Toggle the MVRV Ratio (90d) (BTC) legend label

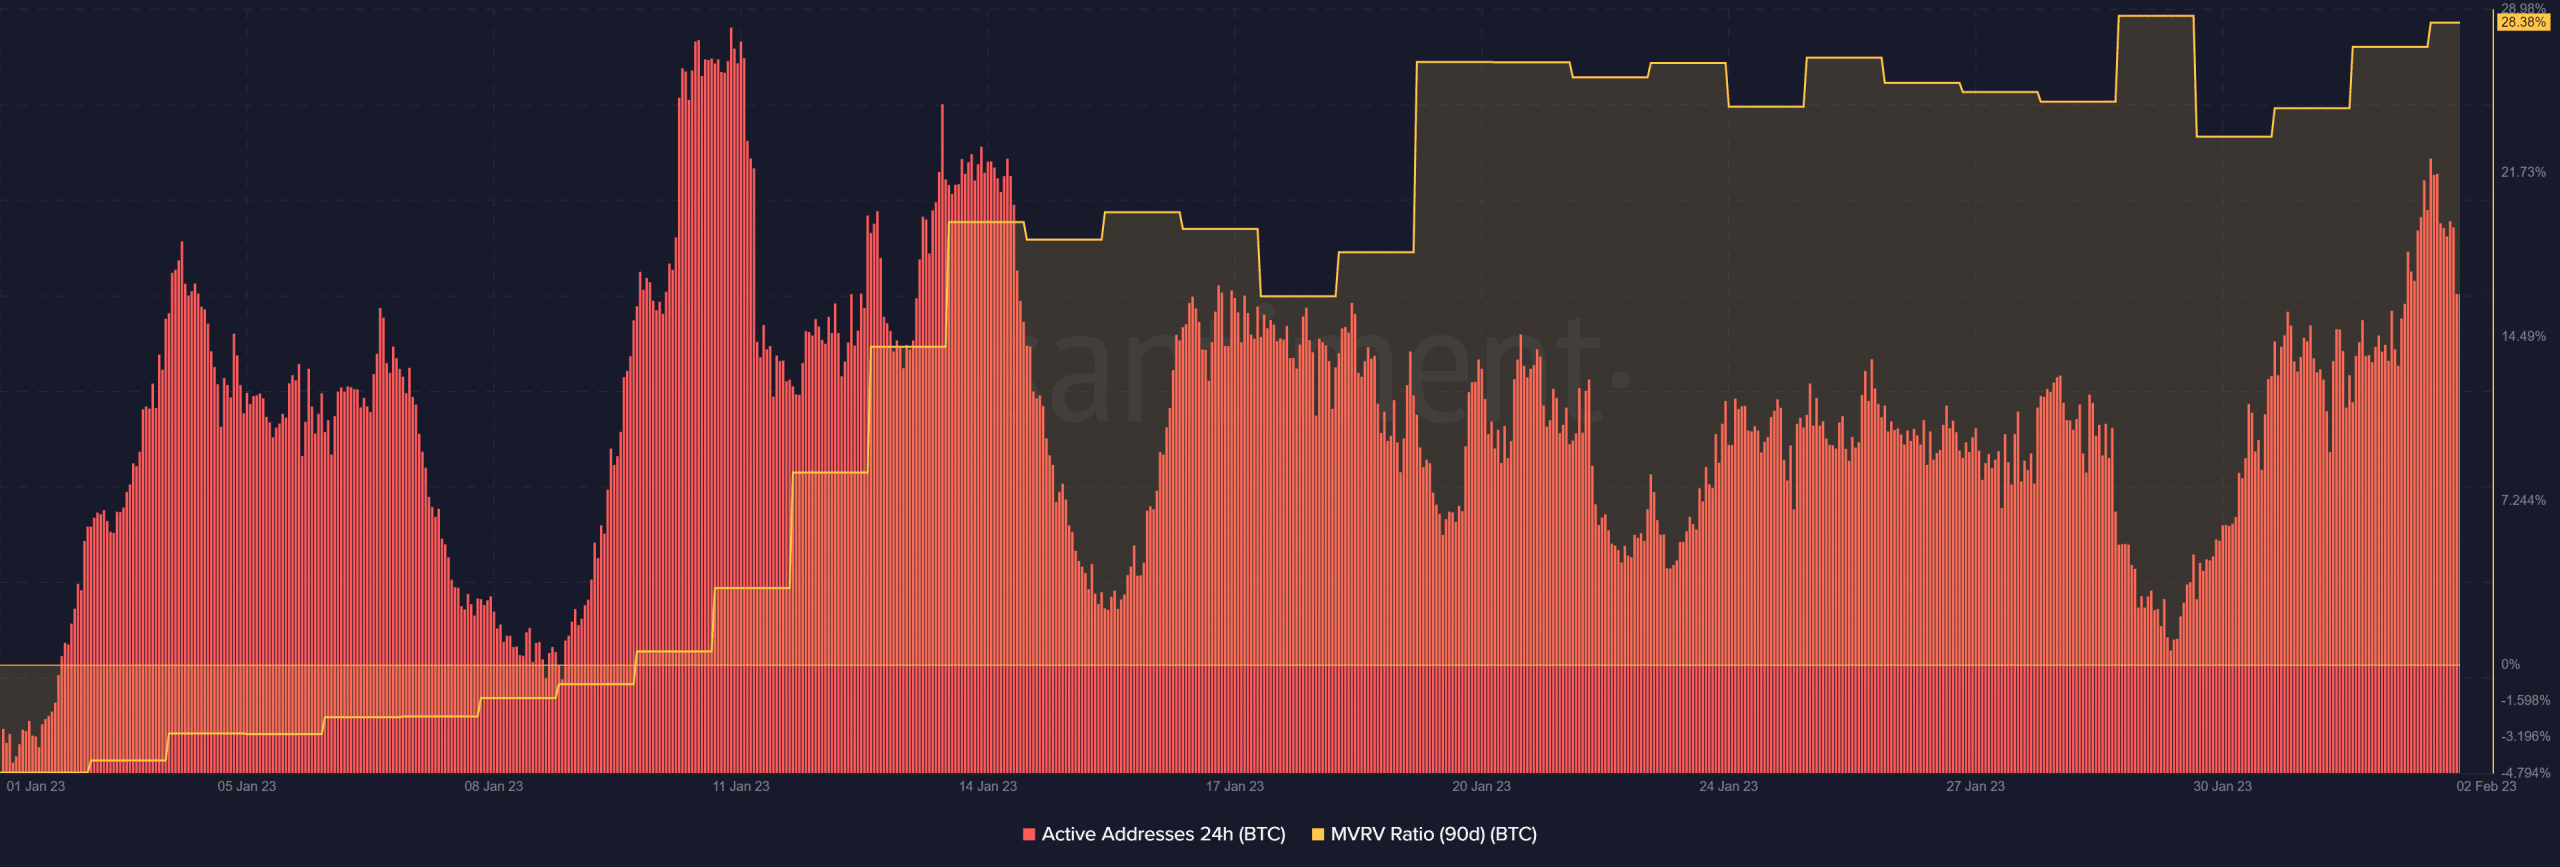click(x=1433, y=834)
